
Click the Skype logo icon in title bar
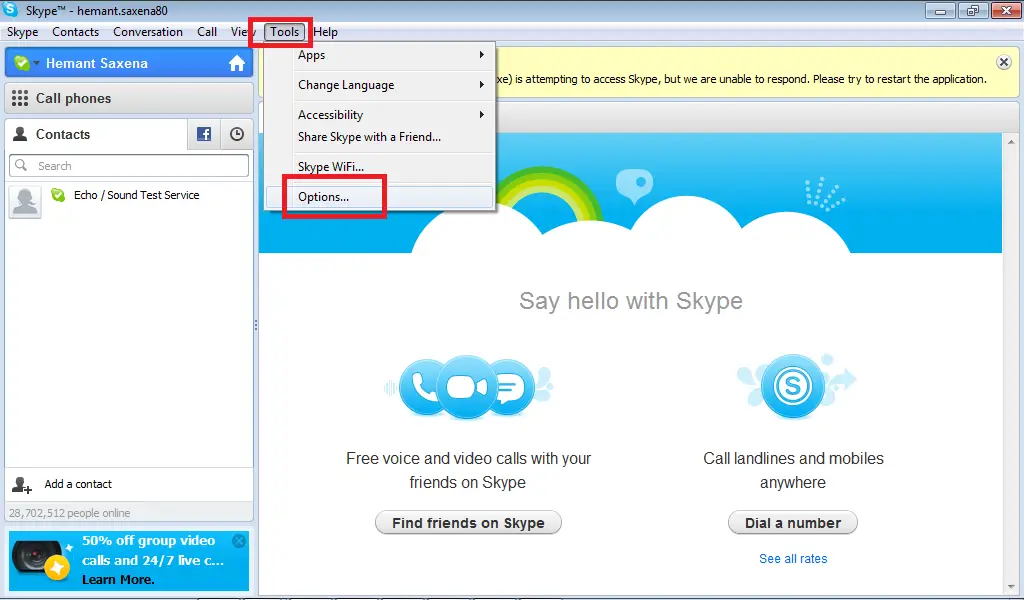tap(10, 10)
